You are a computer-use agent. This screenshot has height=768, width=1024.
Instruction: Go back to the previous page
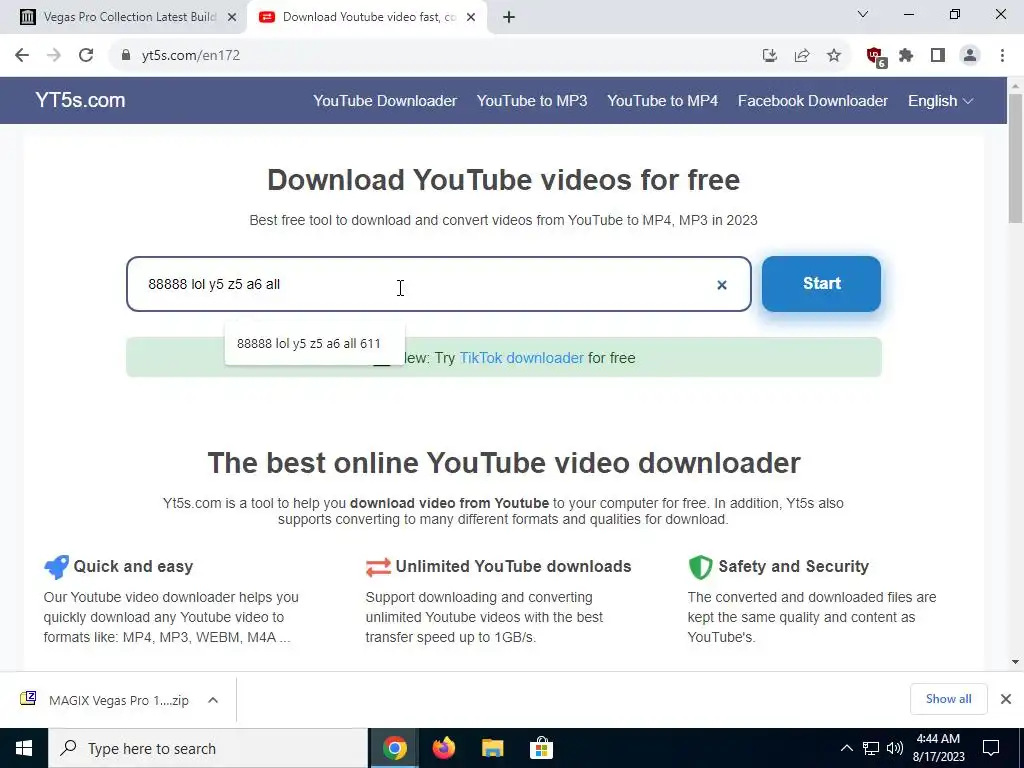[x=22, y=56]
